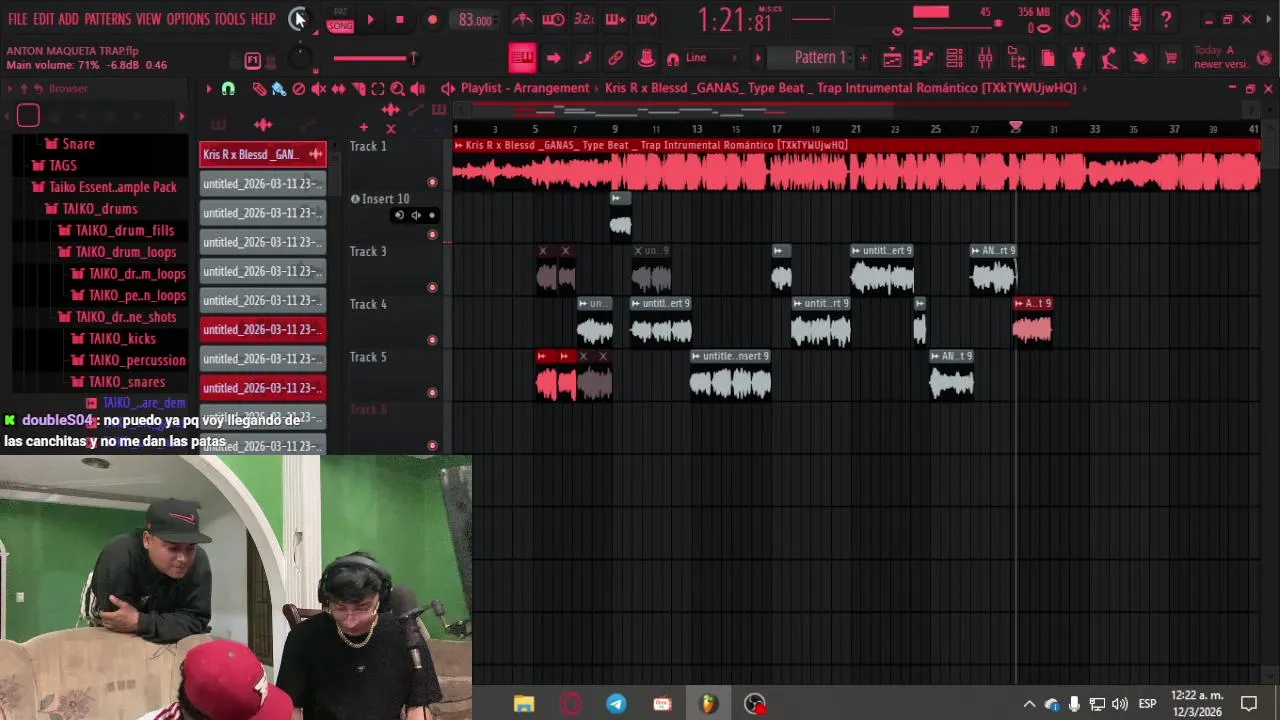1280x720 pixels.
Task: Open the Pattern 1 selector dropdown
Action: (x=820, y=58)
